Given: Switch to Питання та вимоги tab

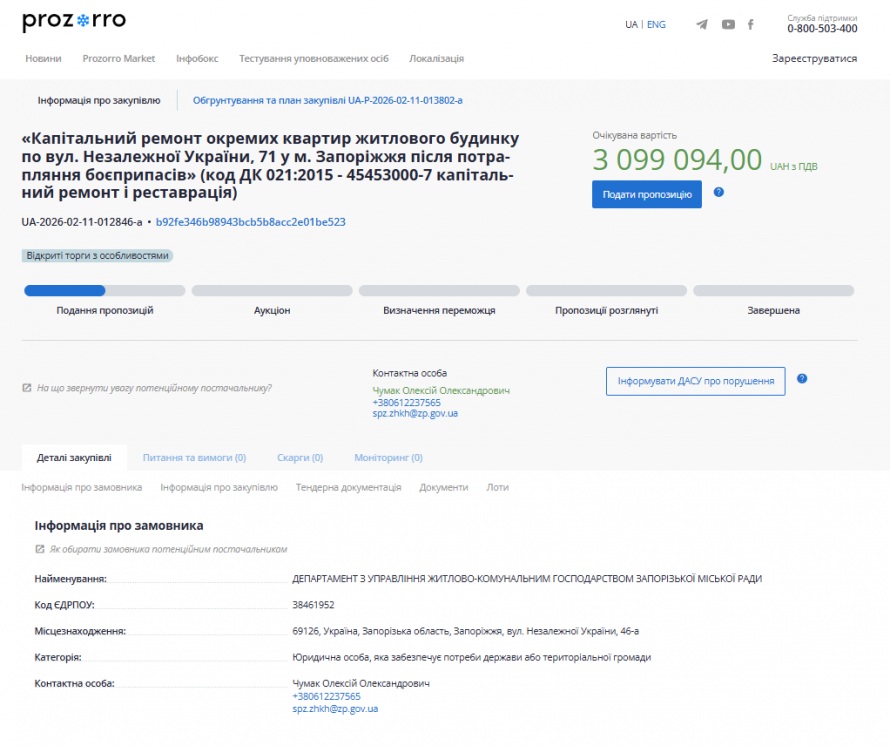Looking at the screenshot, I should (194, 458).
